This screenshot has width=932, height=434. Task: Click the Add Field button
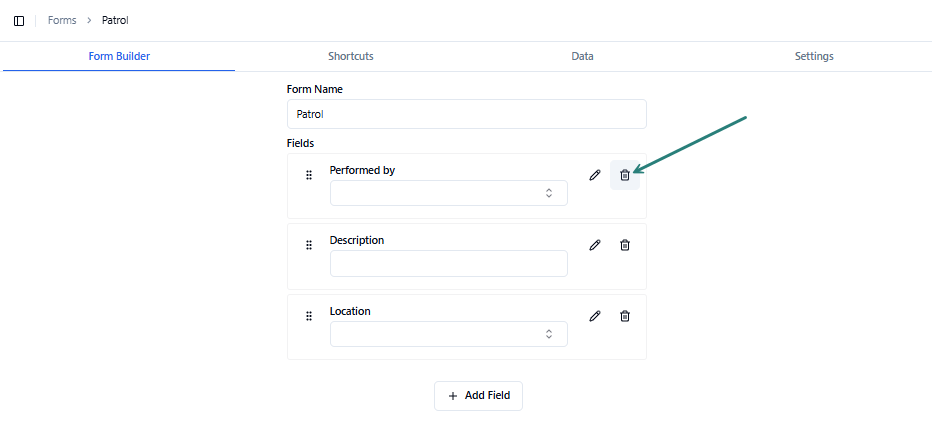[478, 396]
